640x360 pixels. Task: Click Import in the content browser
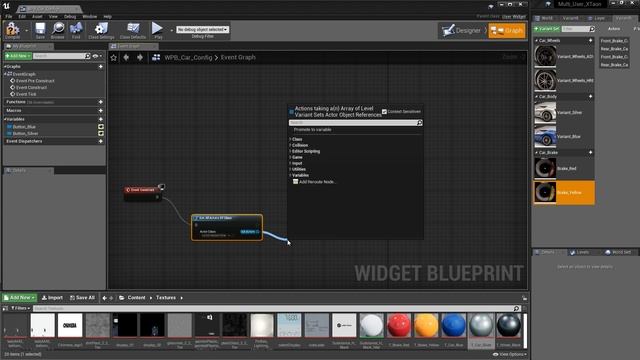52,298
